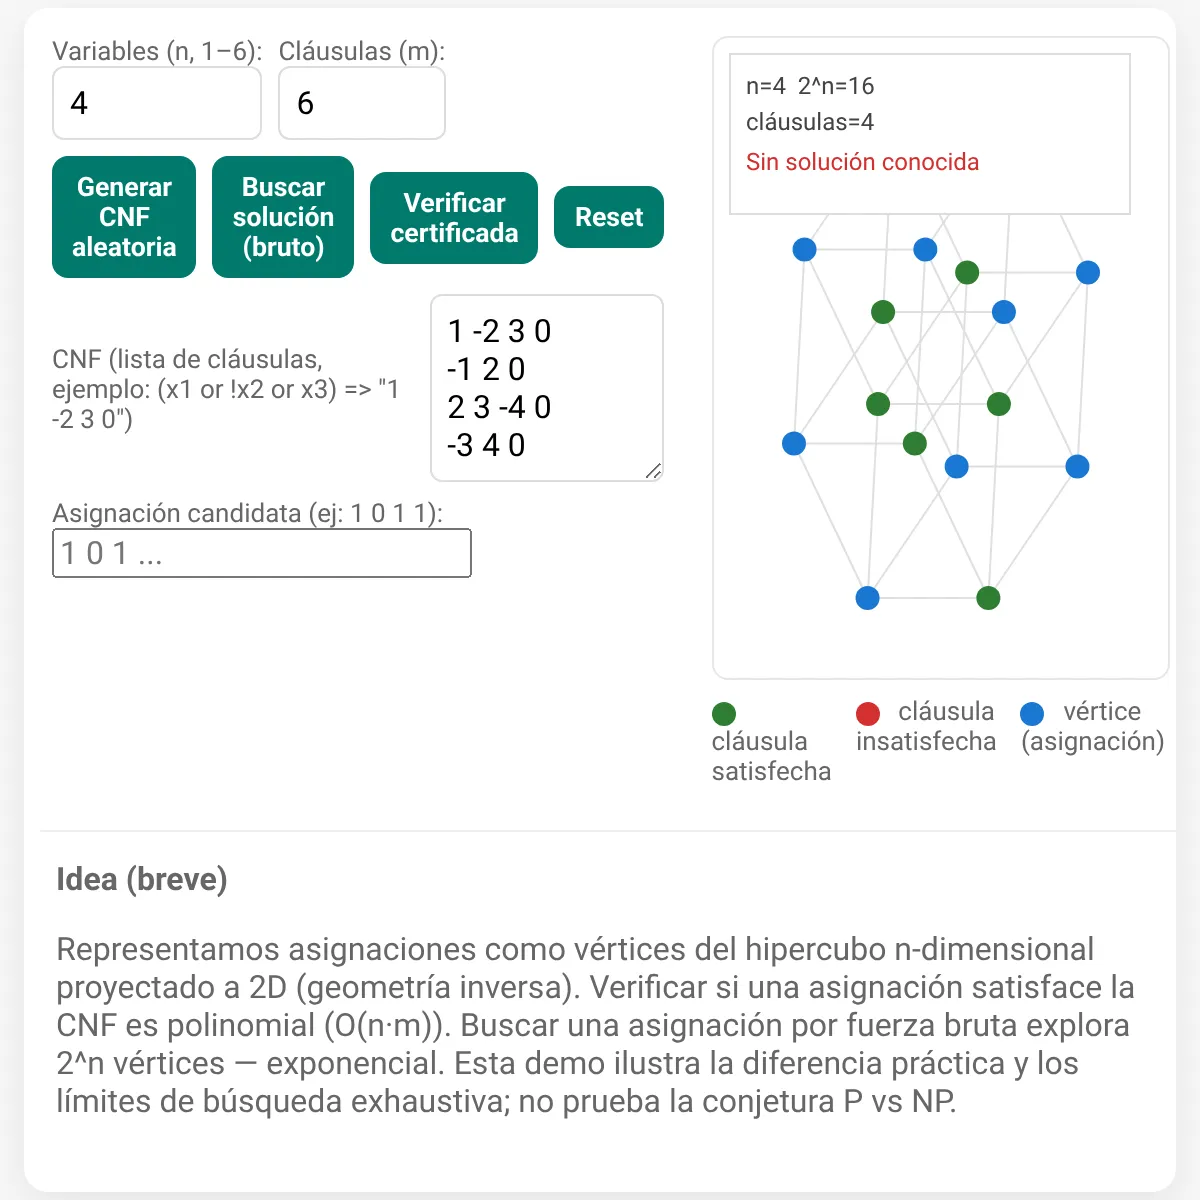Image resolution: width=1200 pixels, height=1200 pixels.
Task: Focus the Cláusulas (m) number field
Action: pyautogui.click(x=362, y=103)
